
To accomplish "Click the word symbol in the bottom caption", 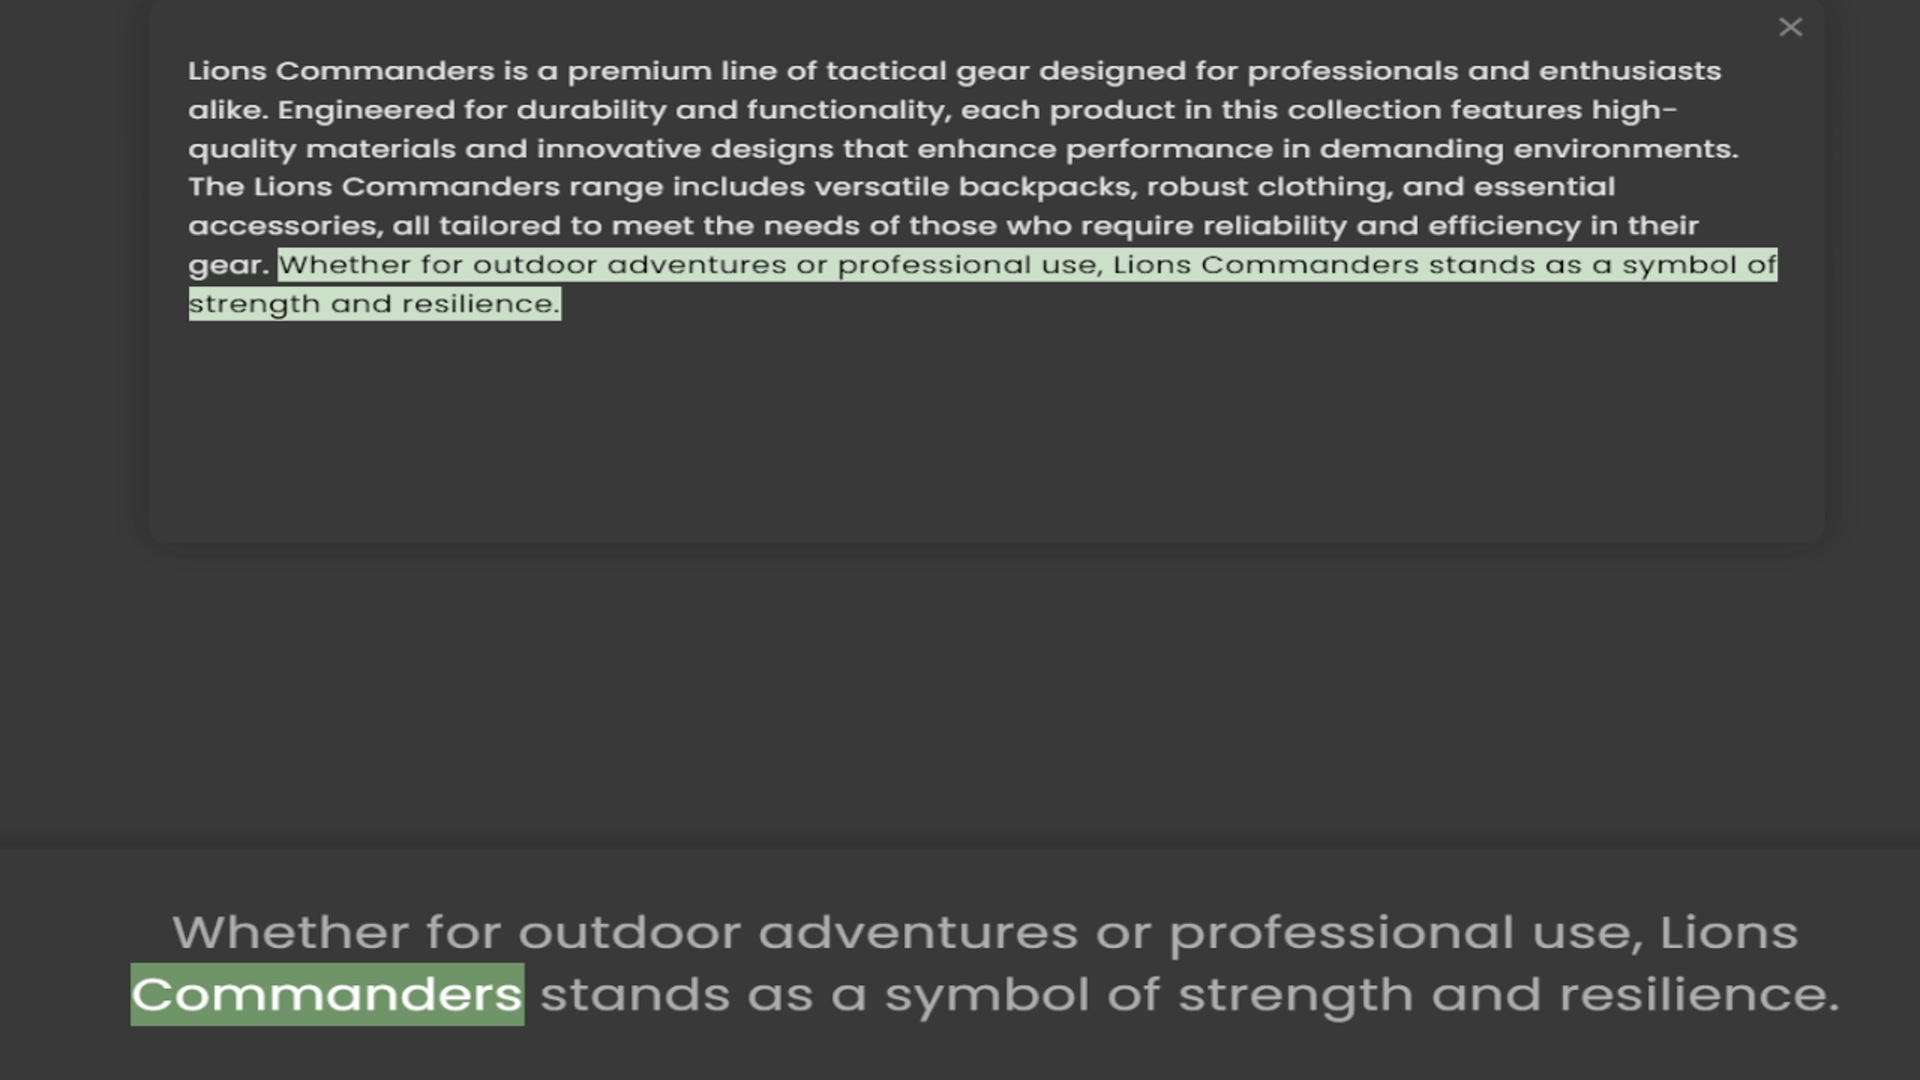I will coord(986,994).
